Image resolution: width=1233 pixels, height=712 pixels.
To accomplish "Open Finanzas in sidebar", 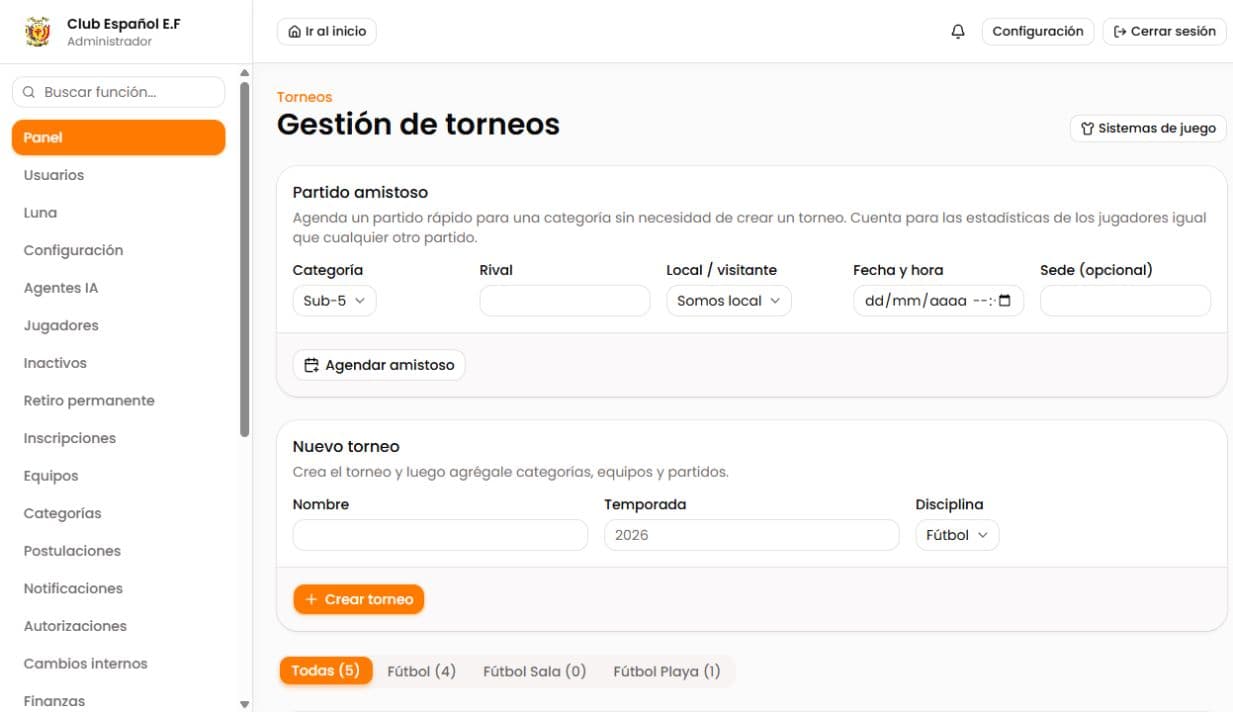I will pyautogui.click(x=118, y=701).
